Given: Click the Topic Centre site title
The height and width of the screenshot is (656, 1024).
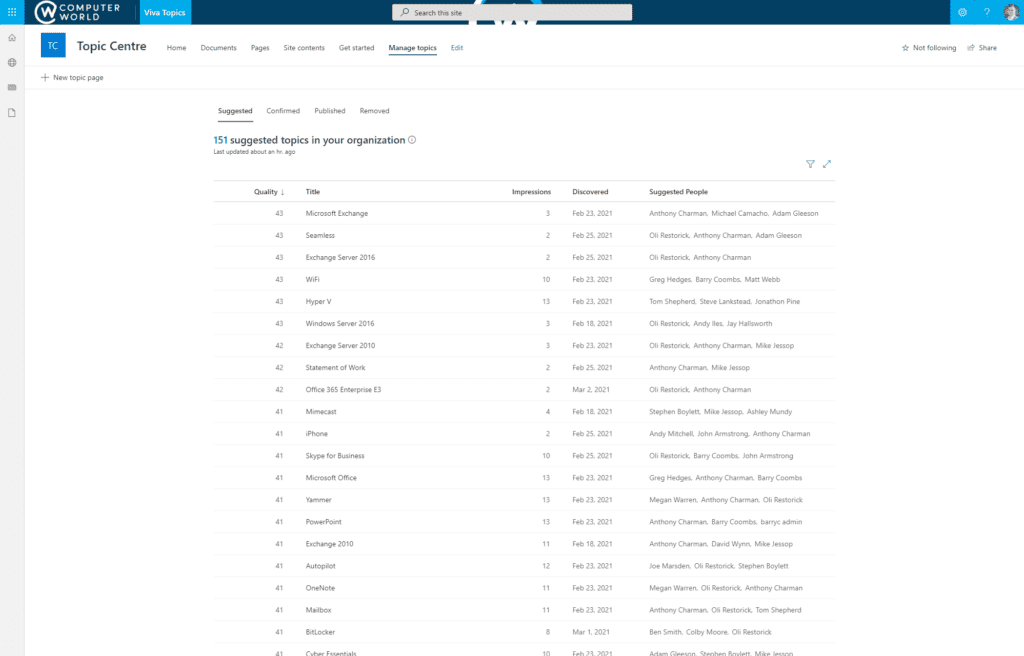Looking at the screenshot, I should (112, 46).
